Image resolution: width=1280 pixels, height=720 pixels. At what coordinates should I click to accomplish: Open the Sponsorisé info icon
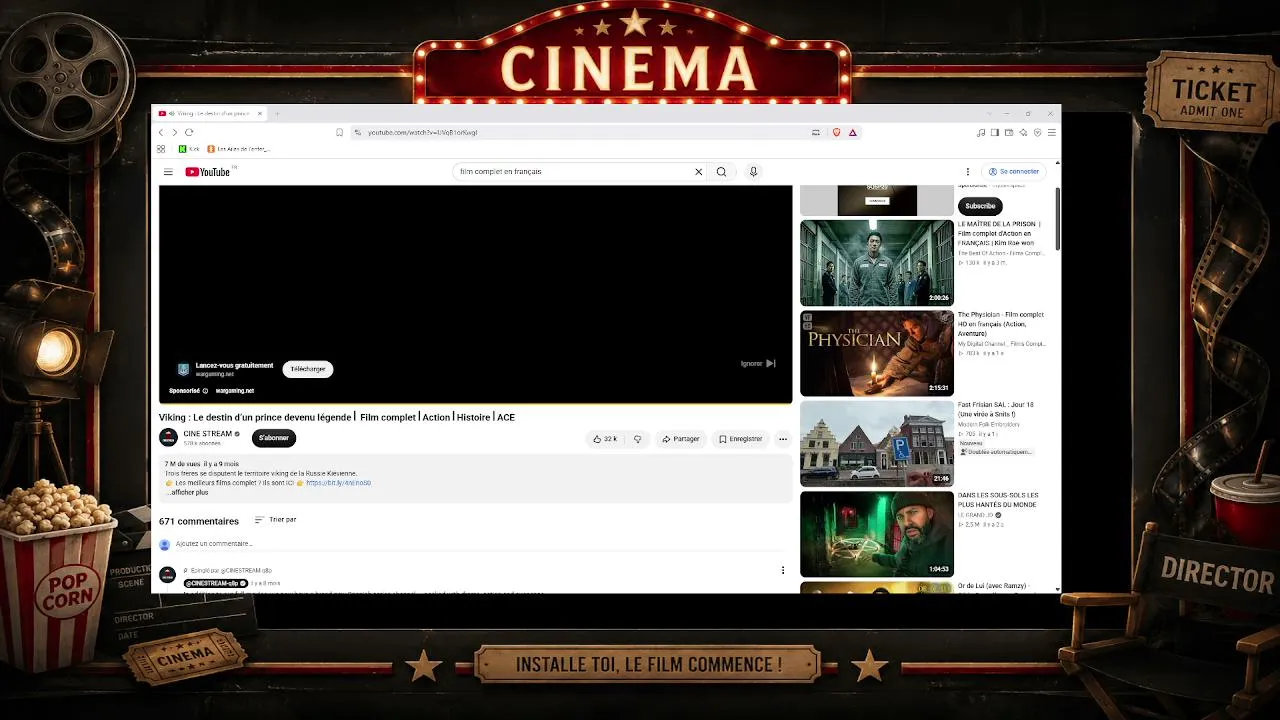click(x=205, y=391)
